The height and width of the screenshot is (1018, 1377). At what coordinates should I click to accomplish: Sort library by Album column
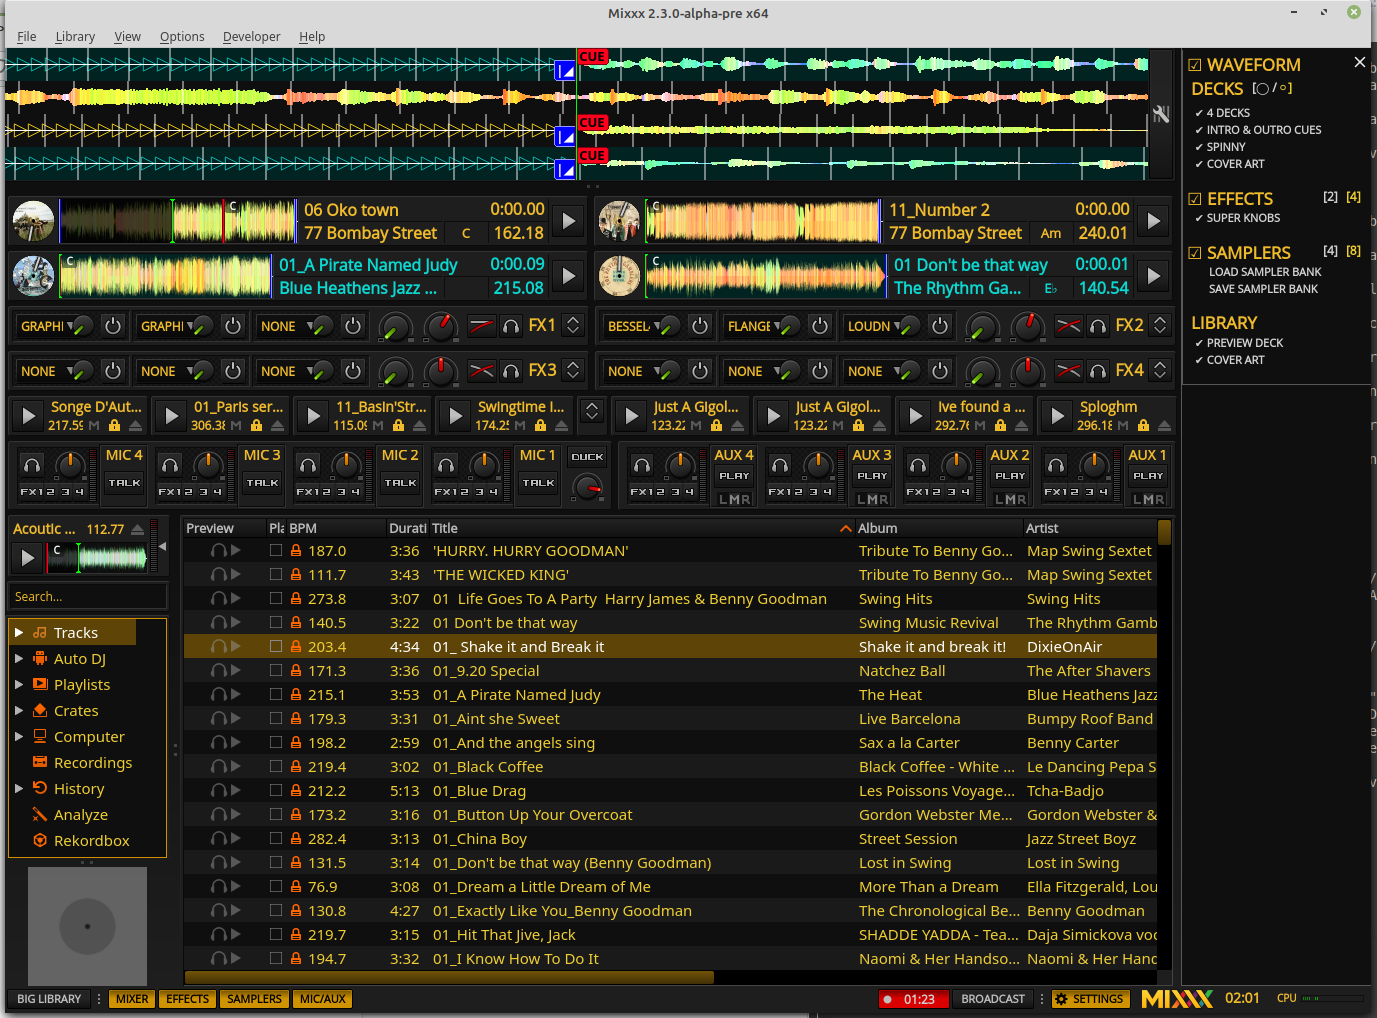[x=938, y=528]
